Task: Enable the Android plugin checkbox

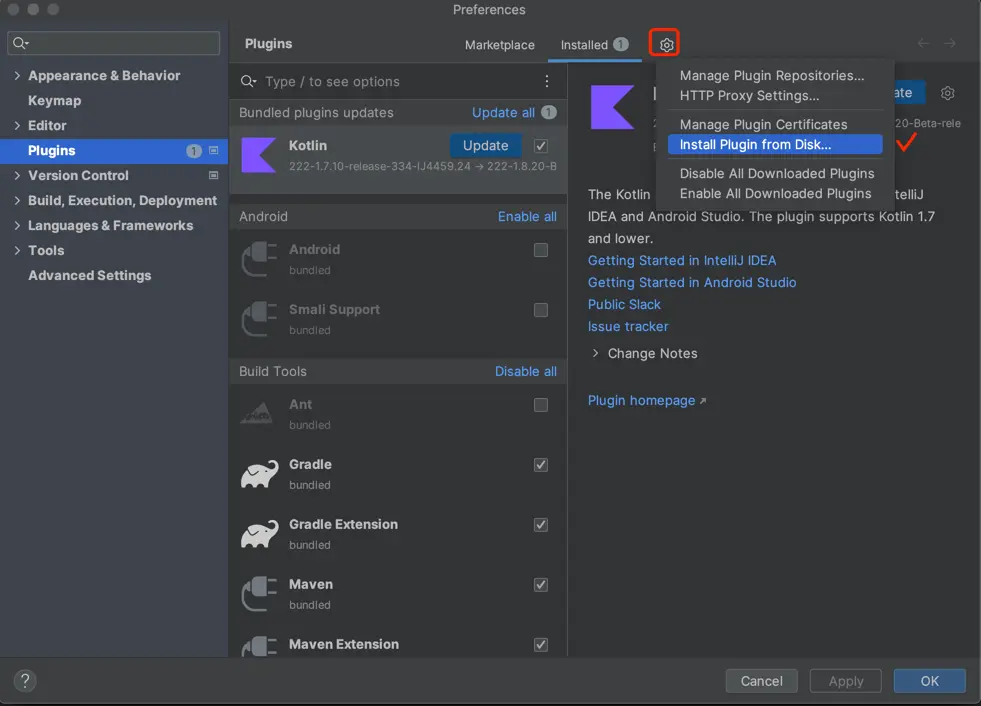Action: tap(541, 250)
